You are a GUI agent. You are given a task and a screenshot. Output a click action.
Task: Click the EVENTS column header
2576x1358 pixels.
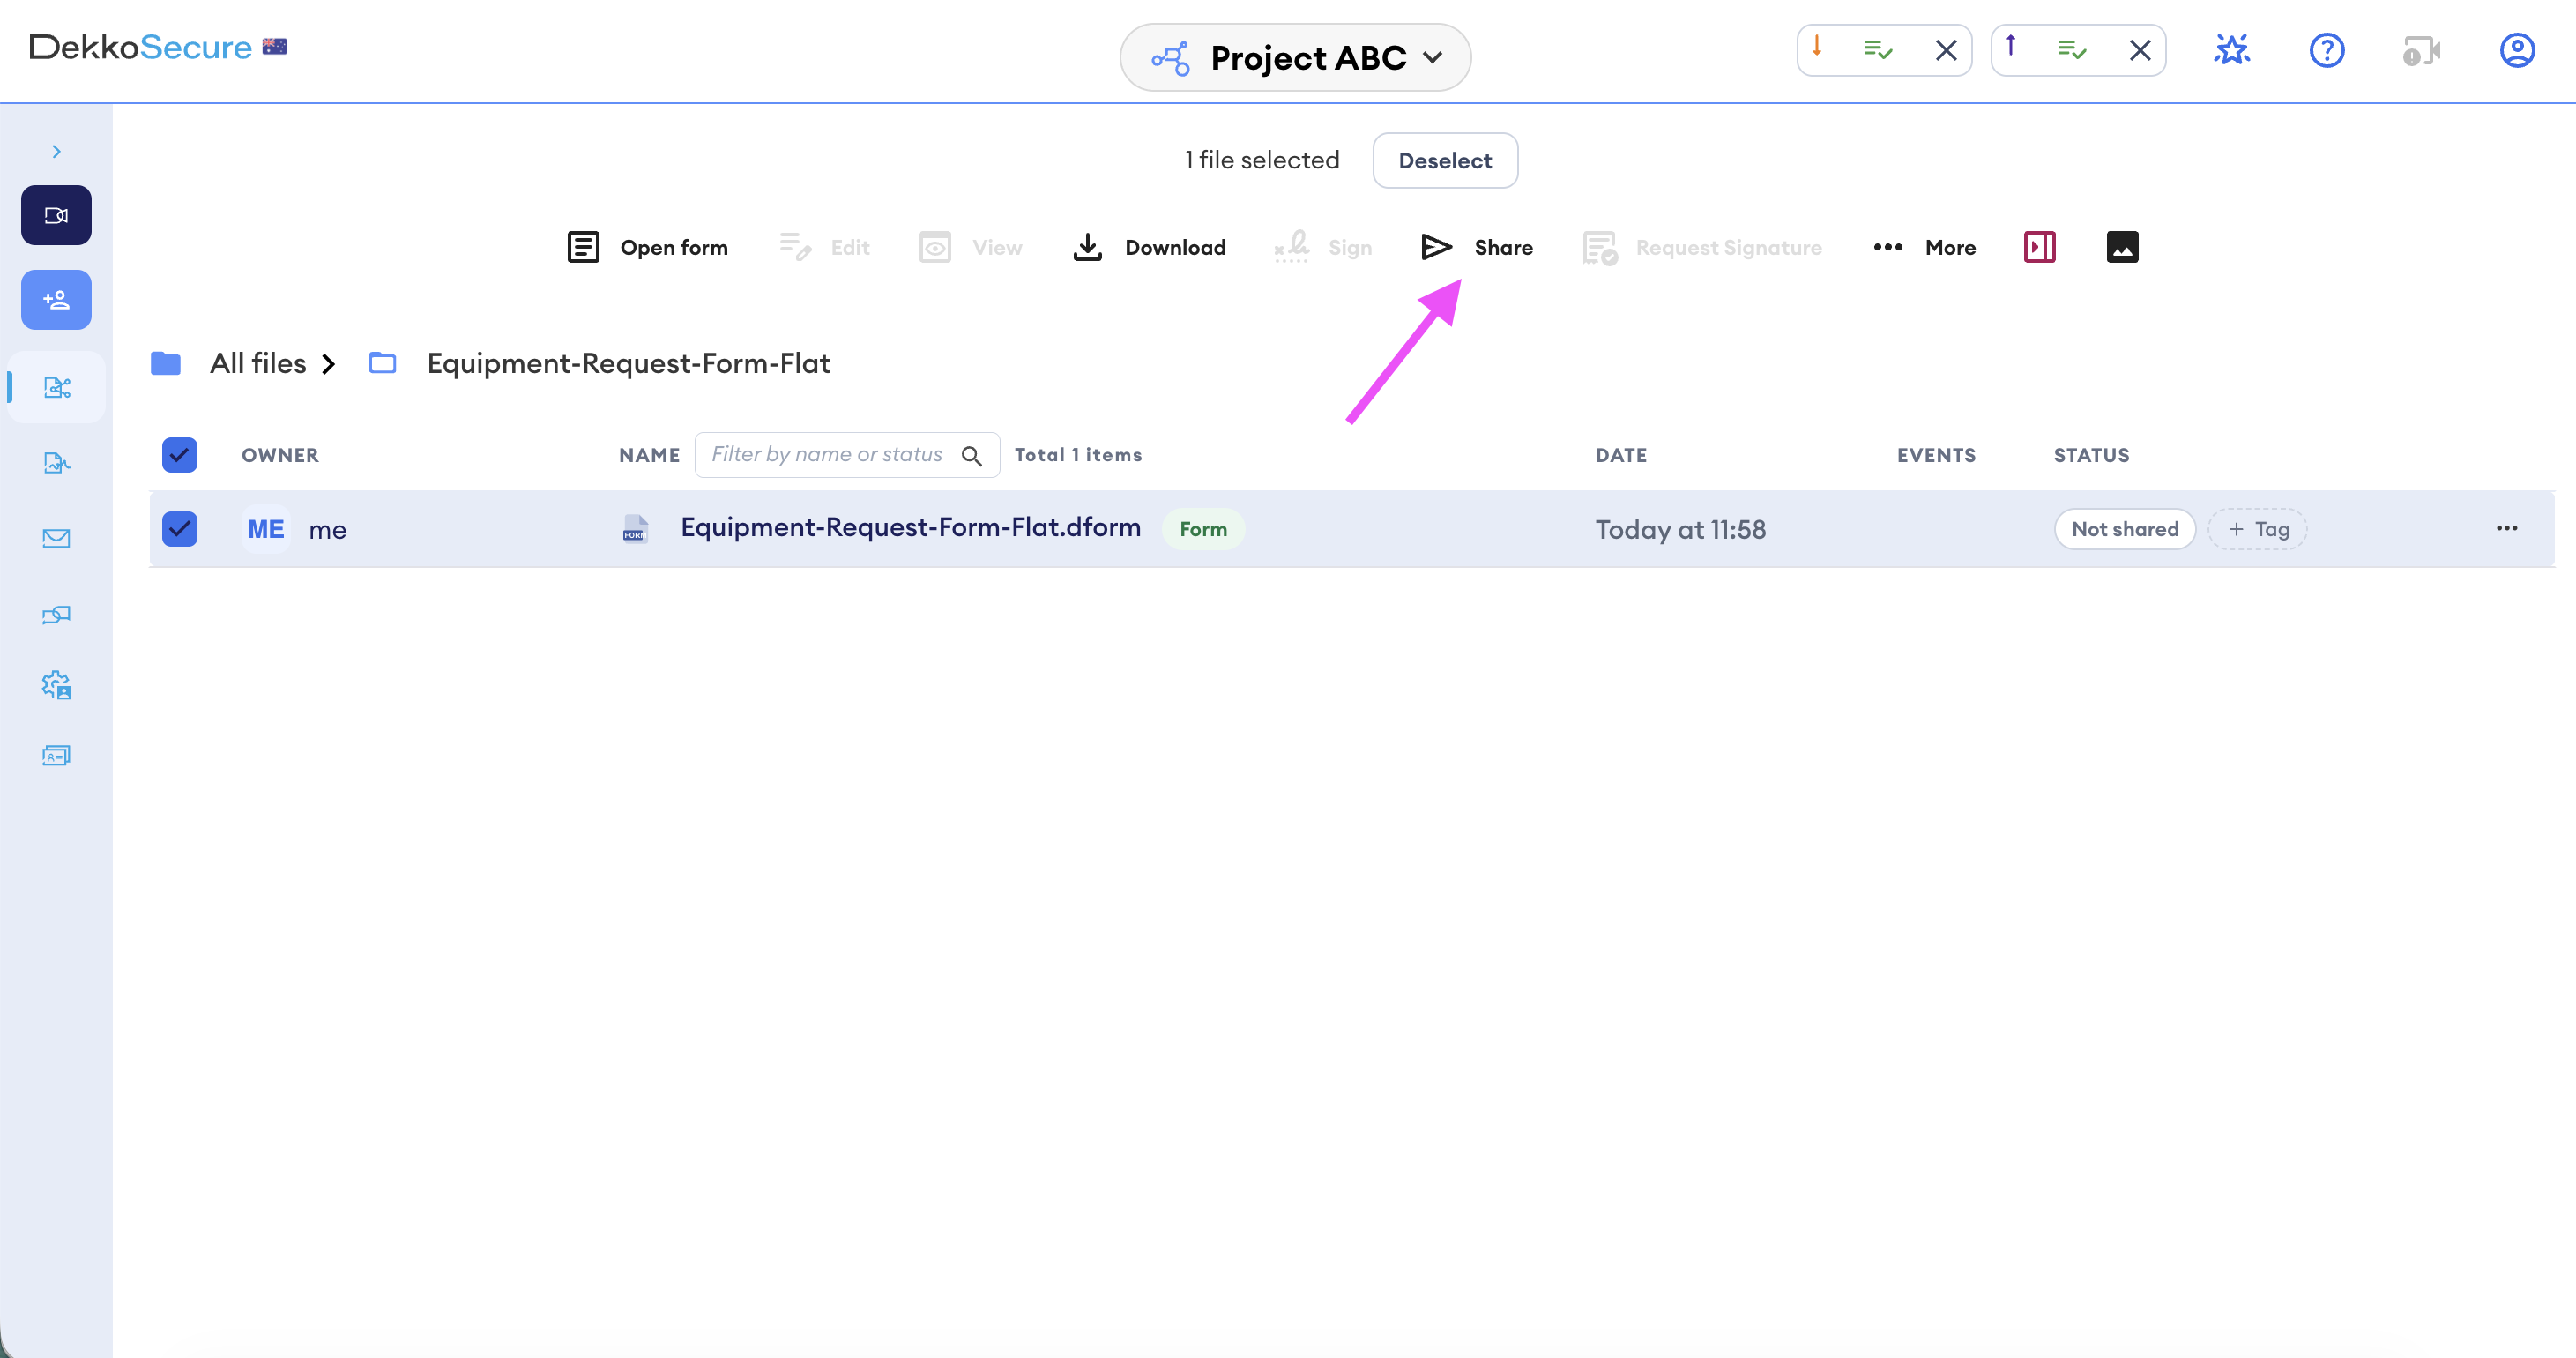[x=1936, y=455]
